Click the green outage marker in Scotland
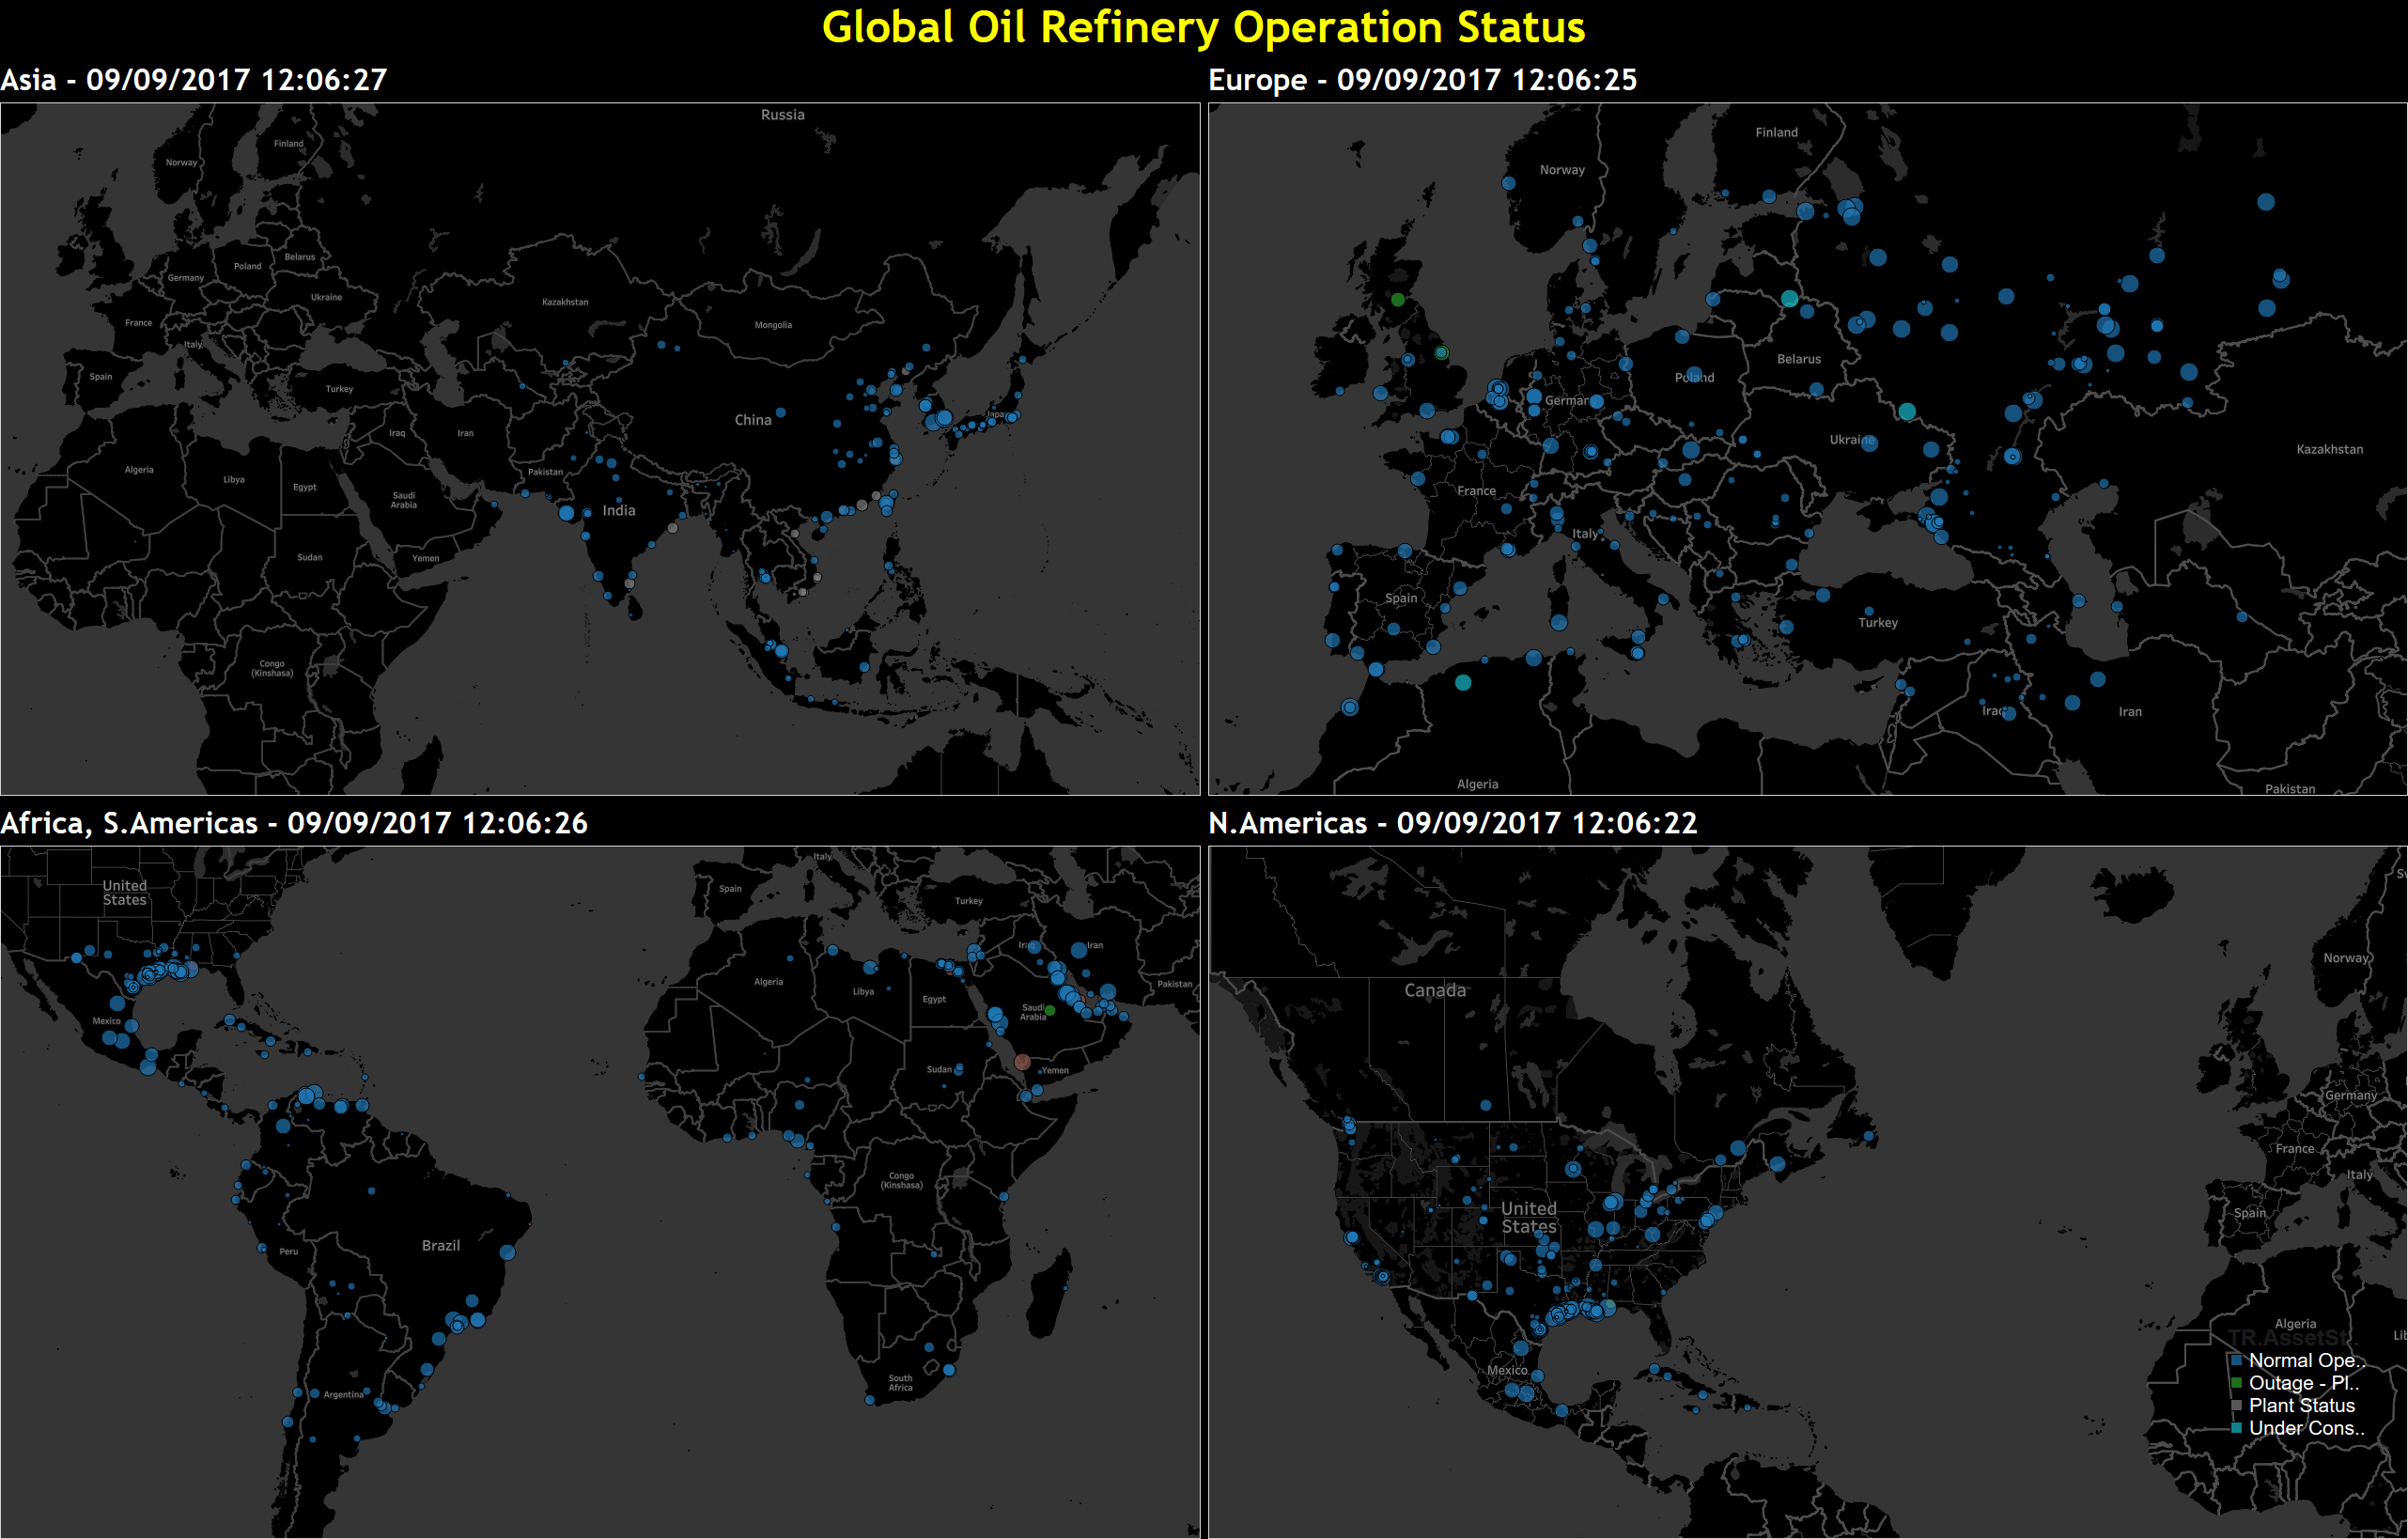The image size is (2408, 1539). pos(1398,299)
